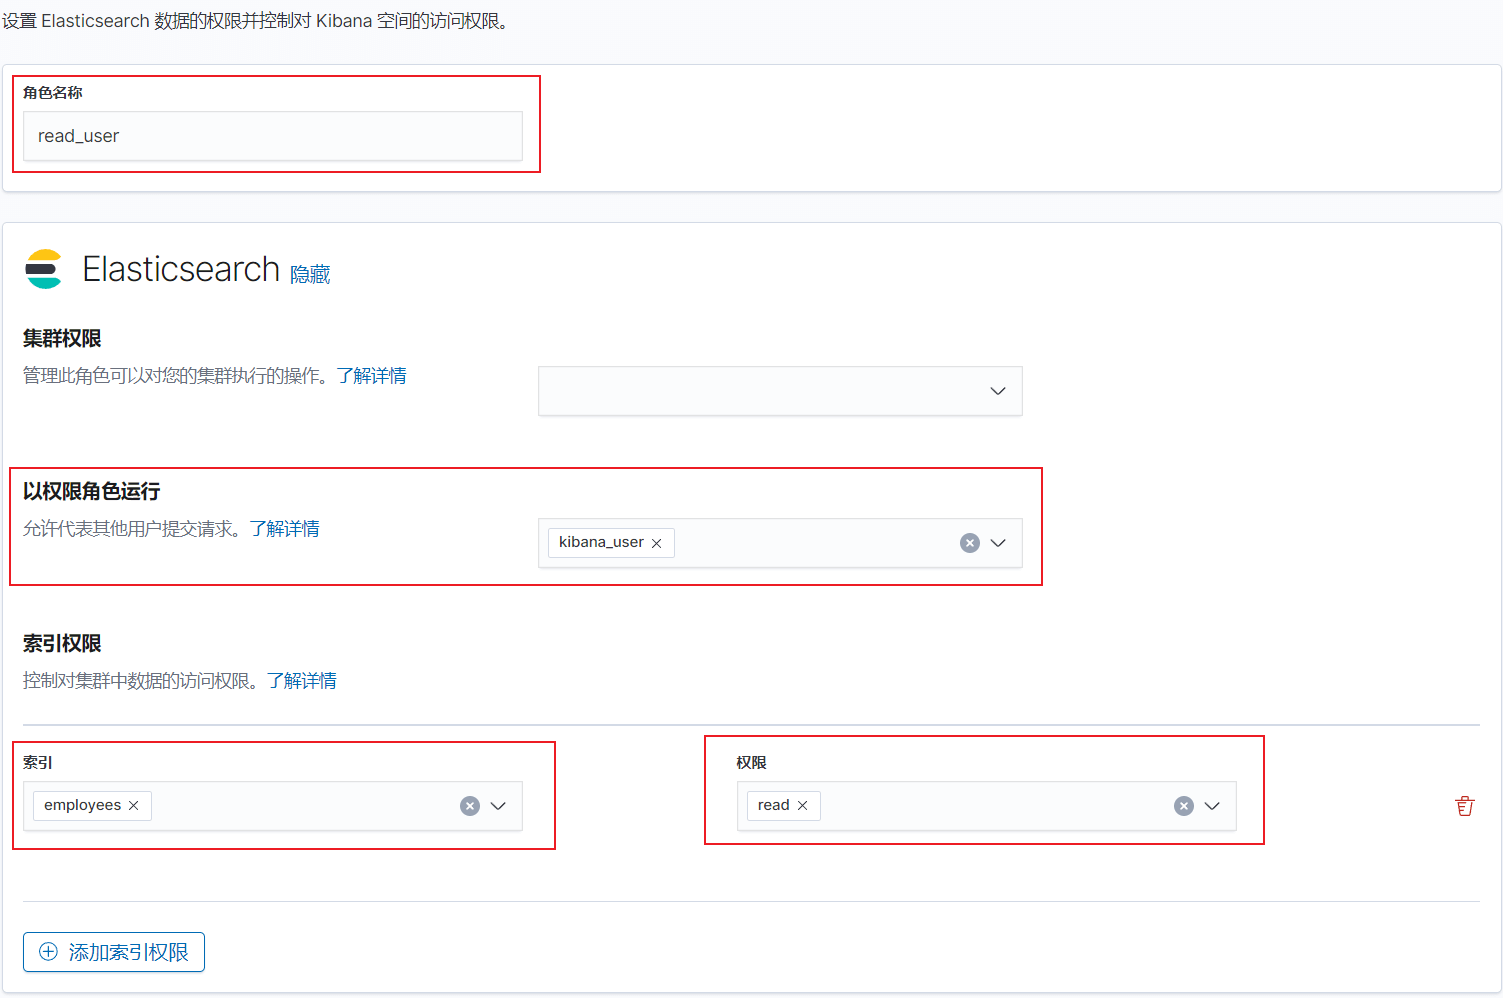Delete this index privilege row
This screenshot has height=998, width=1503.
1465,806
